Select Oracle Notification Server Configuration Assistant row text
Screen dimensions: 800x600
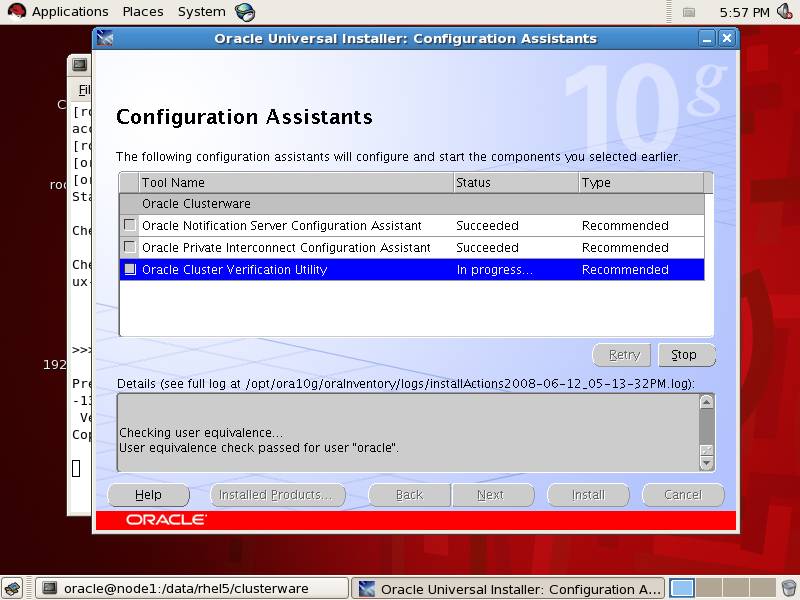(x=282, y=226)
